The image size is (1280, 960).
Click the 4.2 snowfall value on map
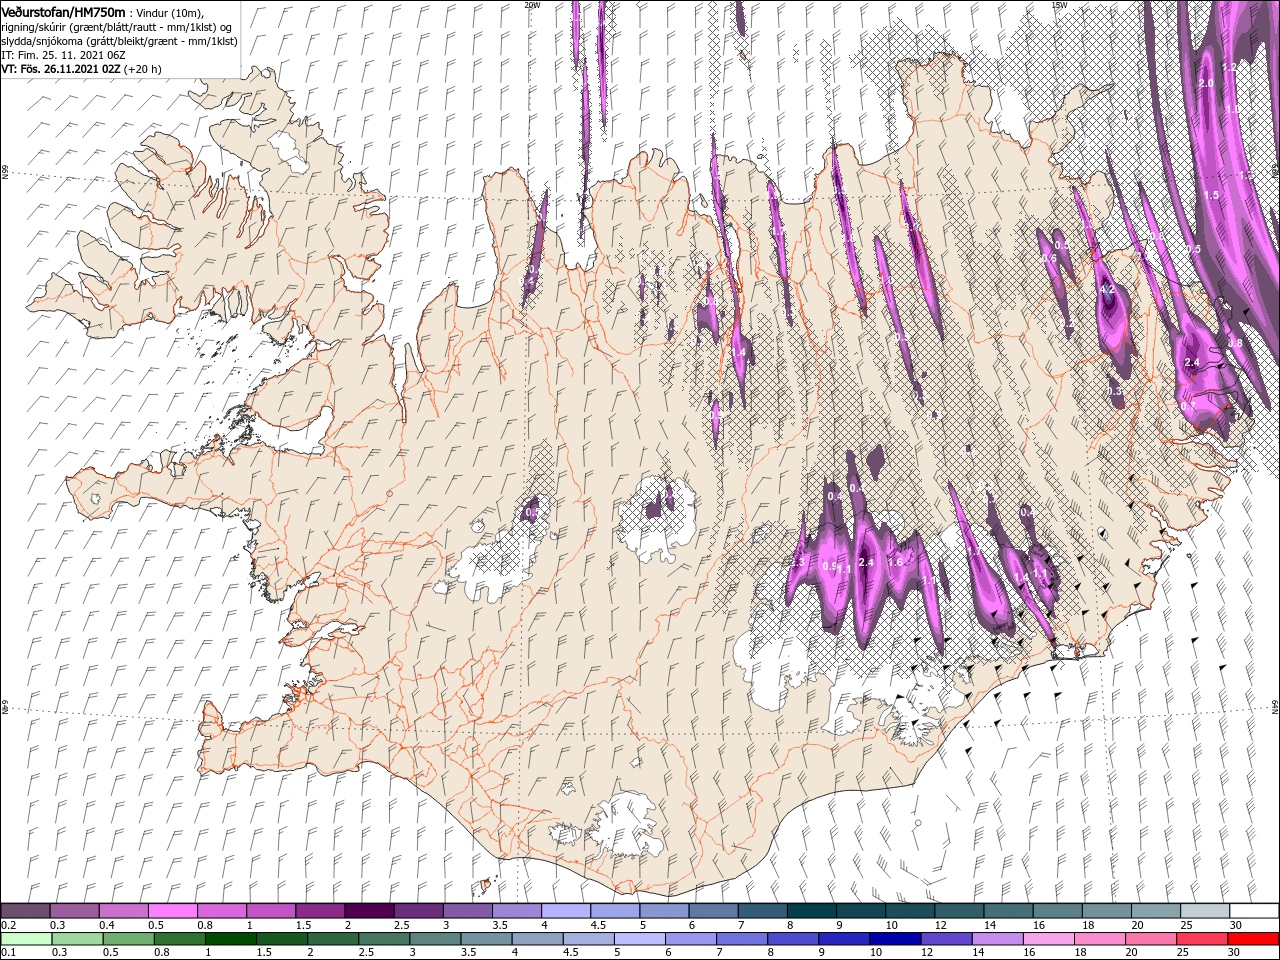(1107, 289)
